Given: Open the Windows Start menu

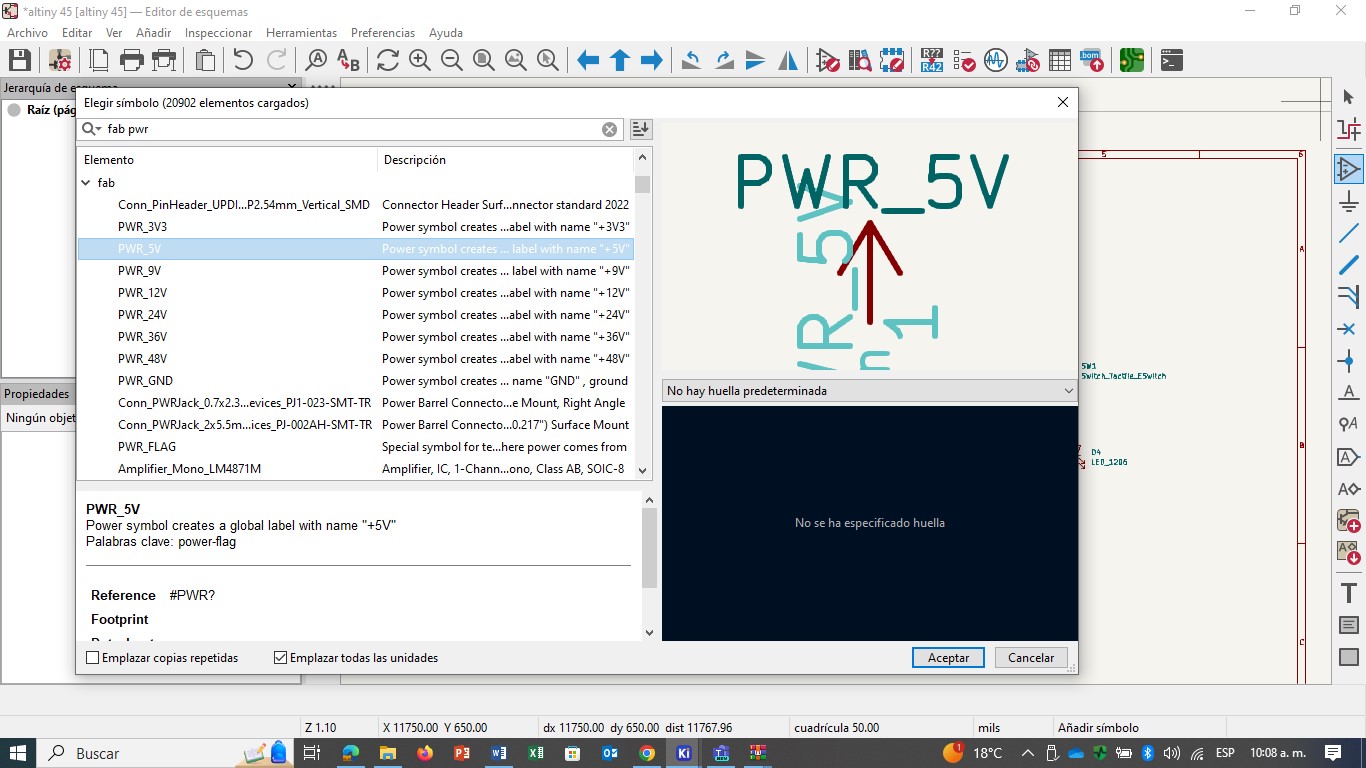Looking at the screenshot, I should [x=18, y=753].
